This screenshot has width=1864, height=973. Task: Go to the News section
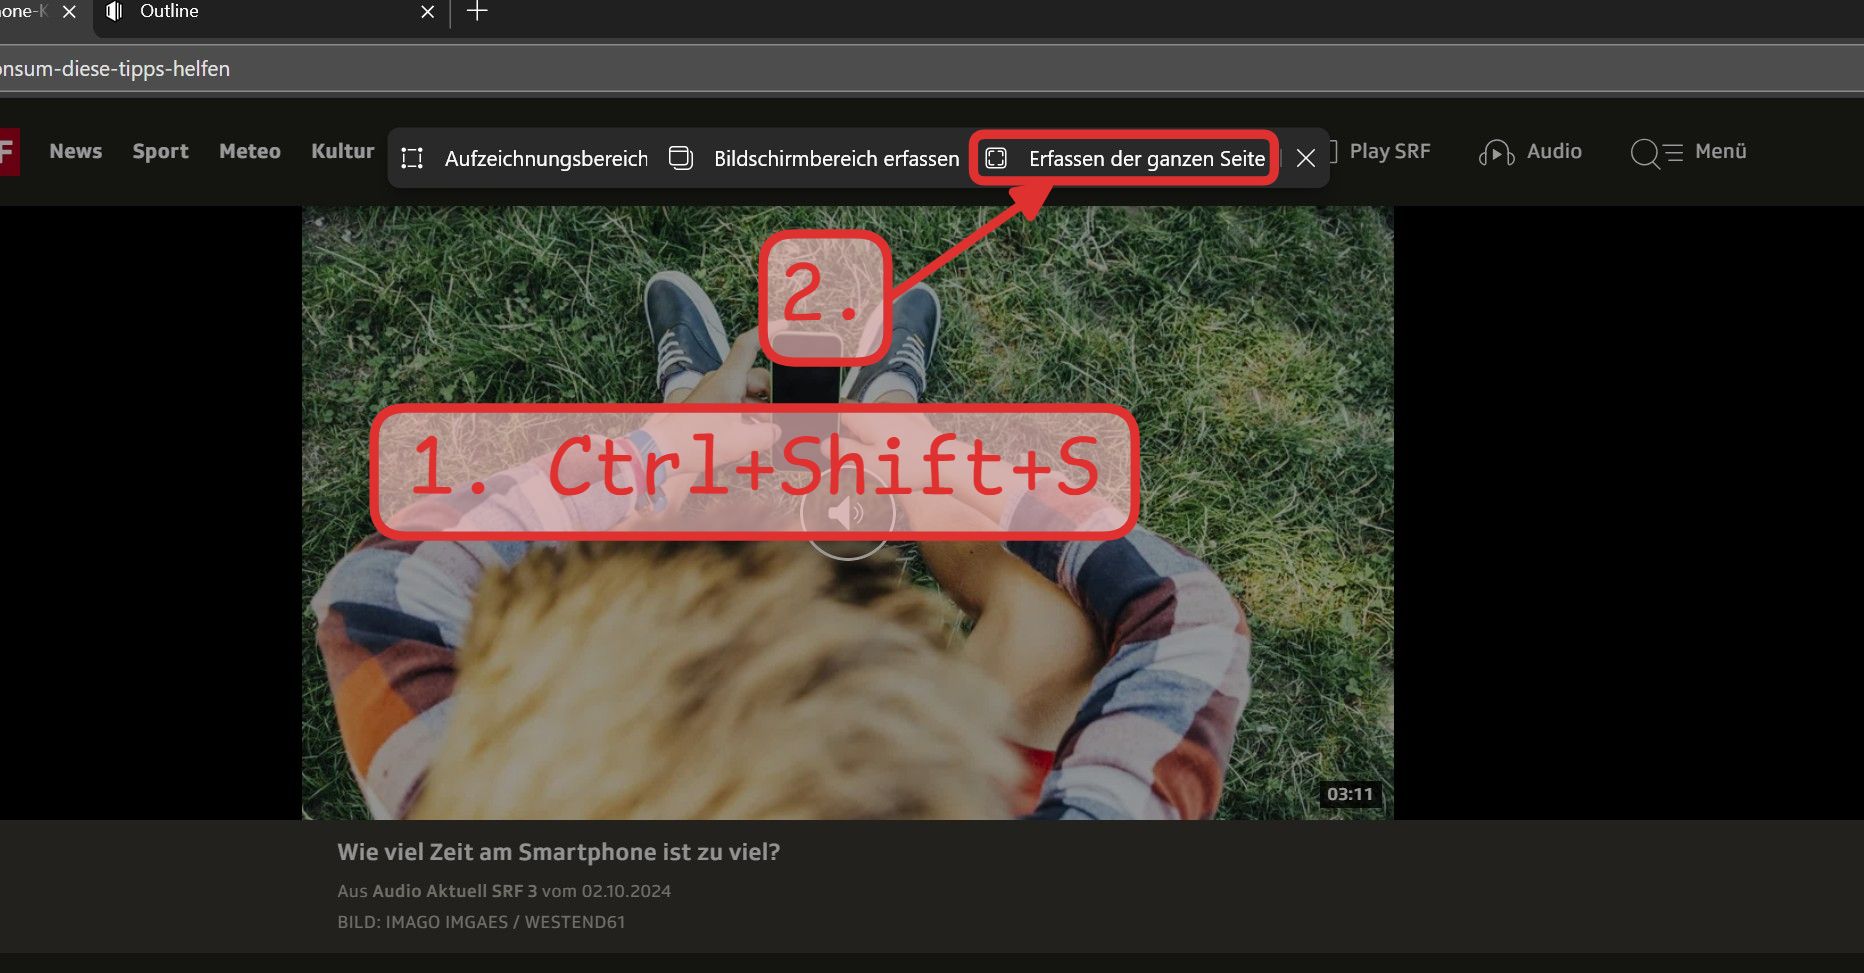pyautogui.click(x=76, y=151)
